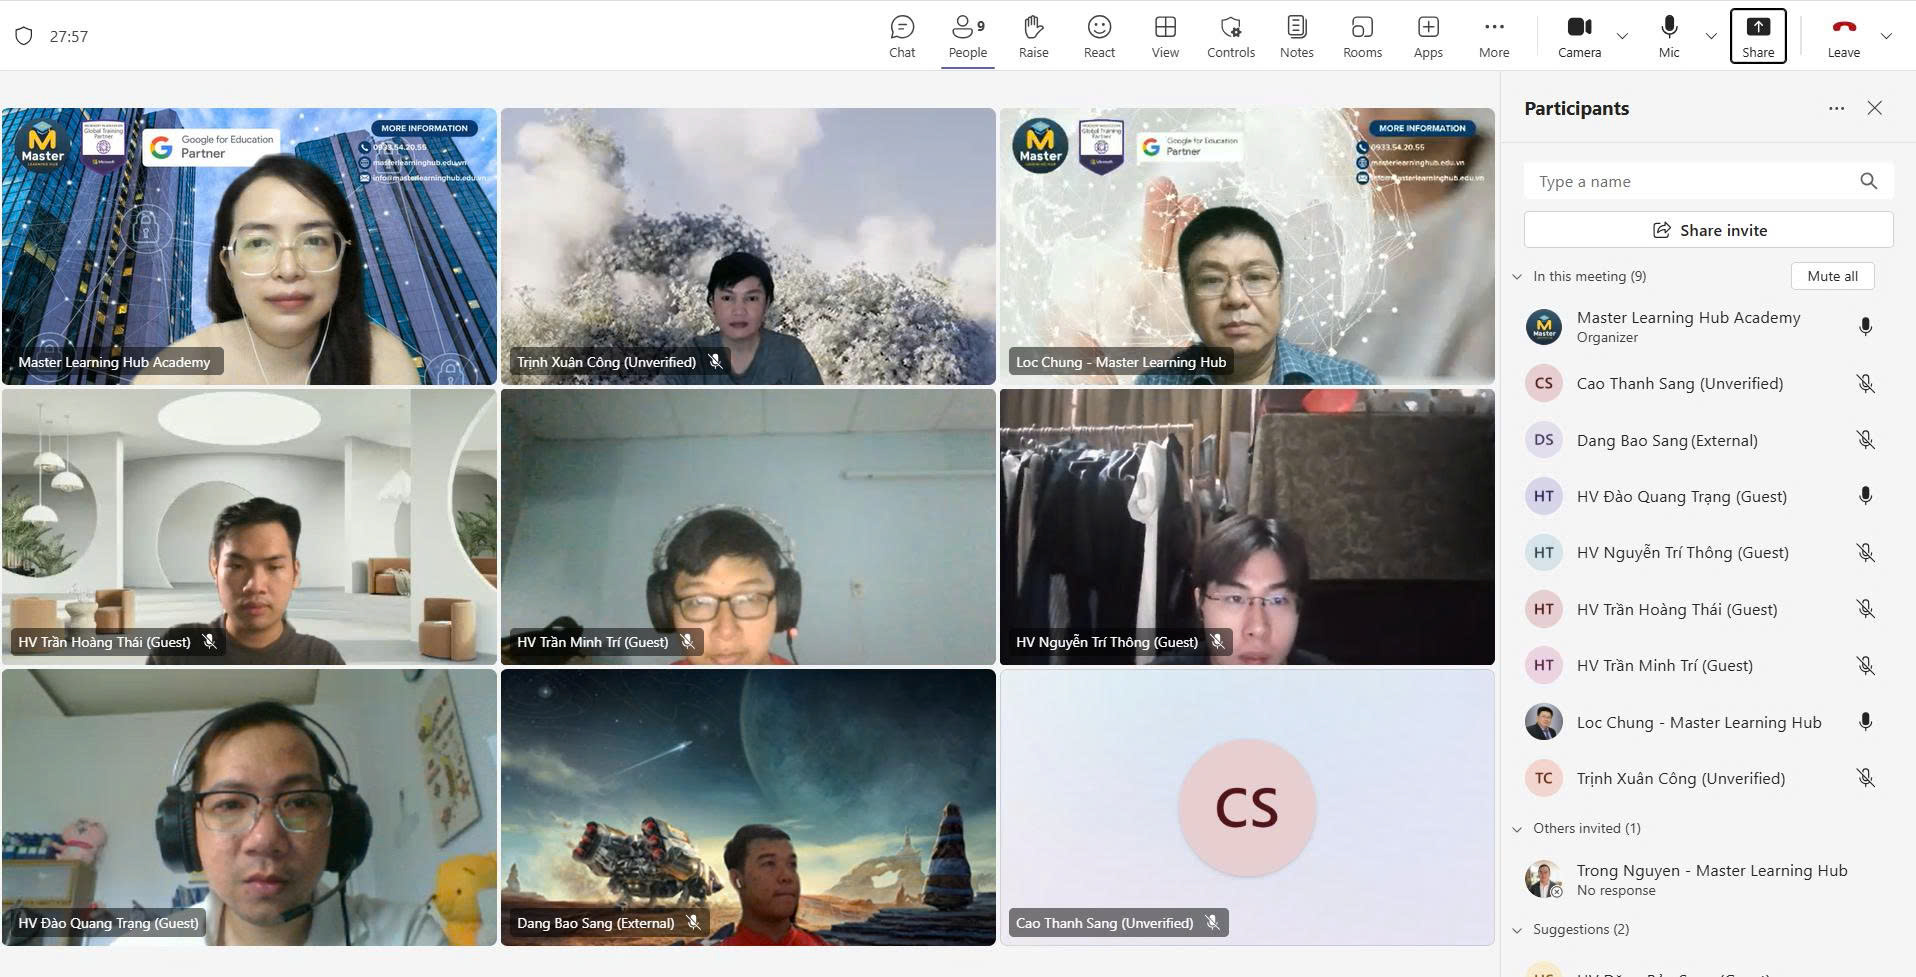Open the Chat panel
The image size is (1916, 977).
(x=902, y=37)
